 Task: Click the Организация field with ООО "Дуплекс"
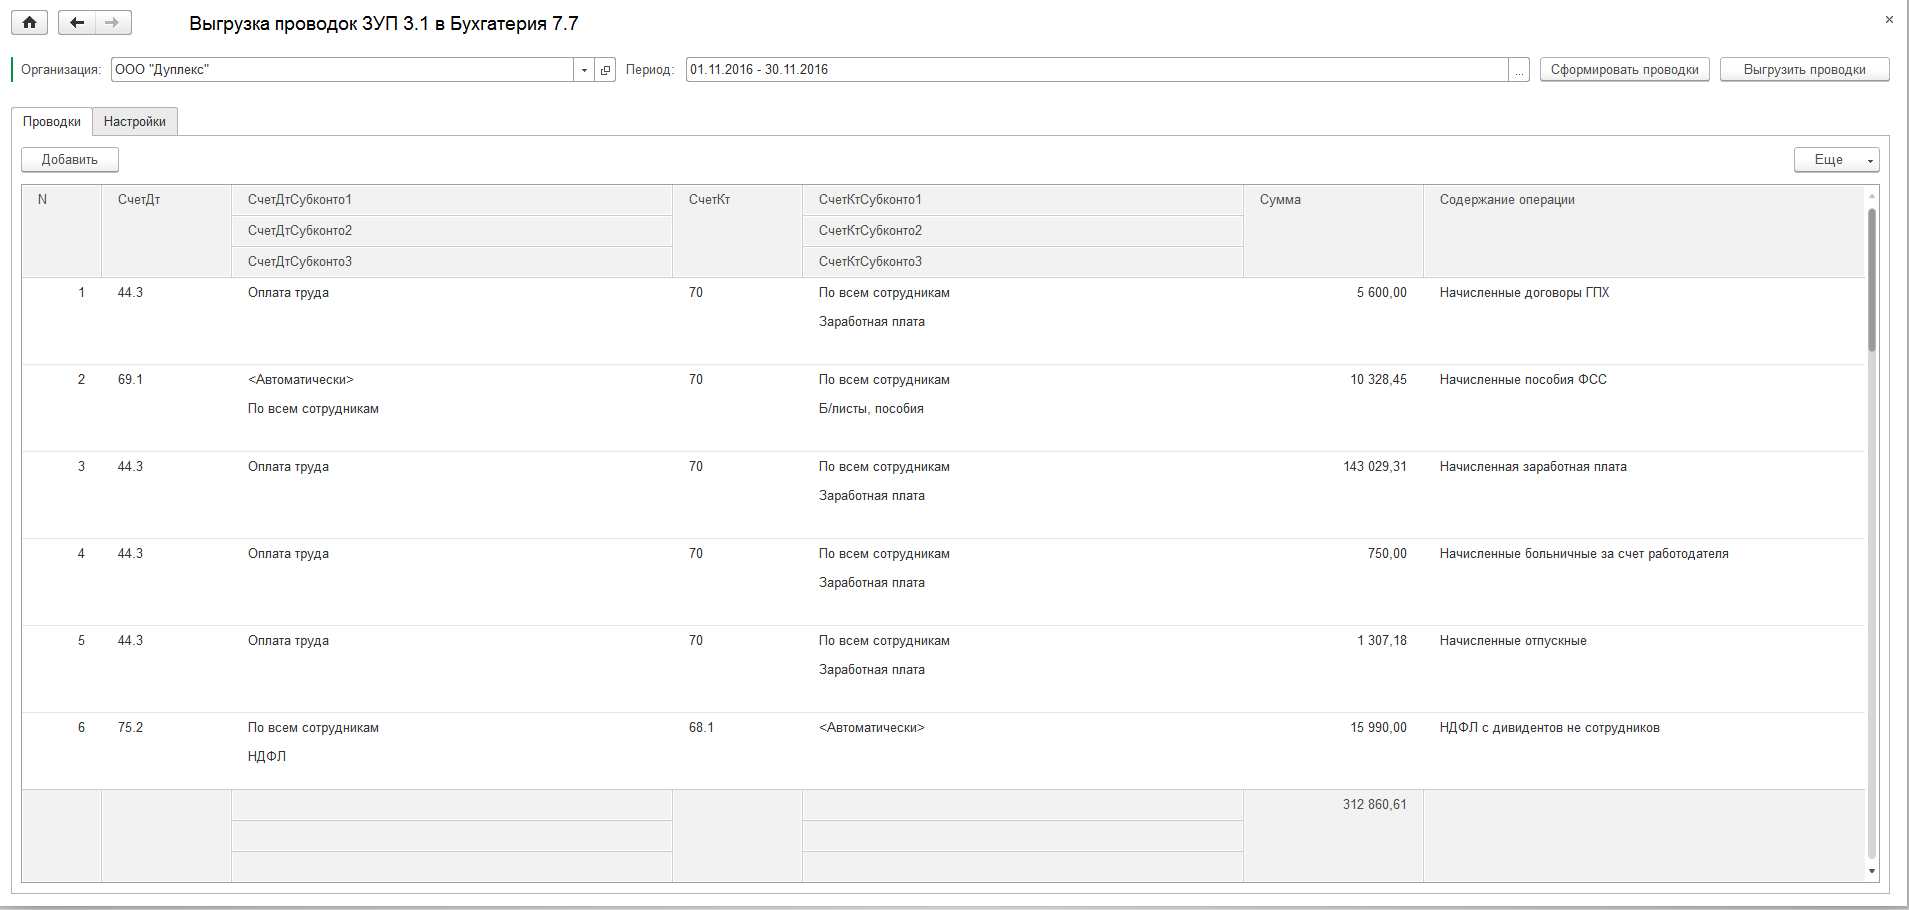(340, 70)
